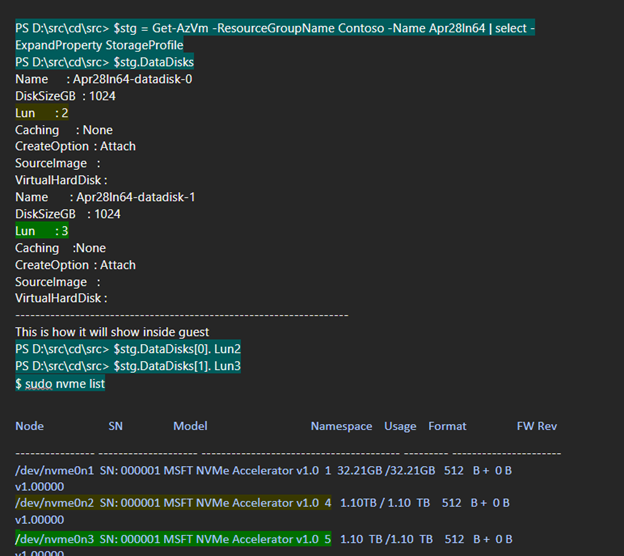Click the '$stg.DataDisks[0]. Lun2' line

click(128, 349)
